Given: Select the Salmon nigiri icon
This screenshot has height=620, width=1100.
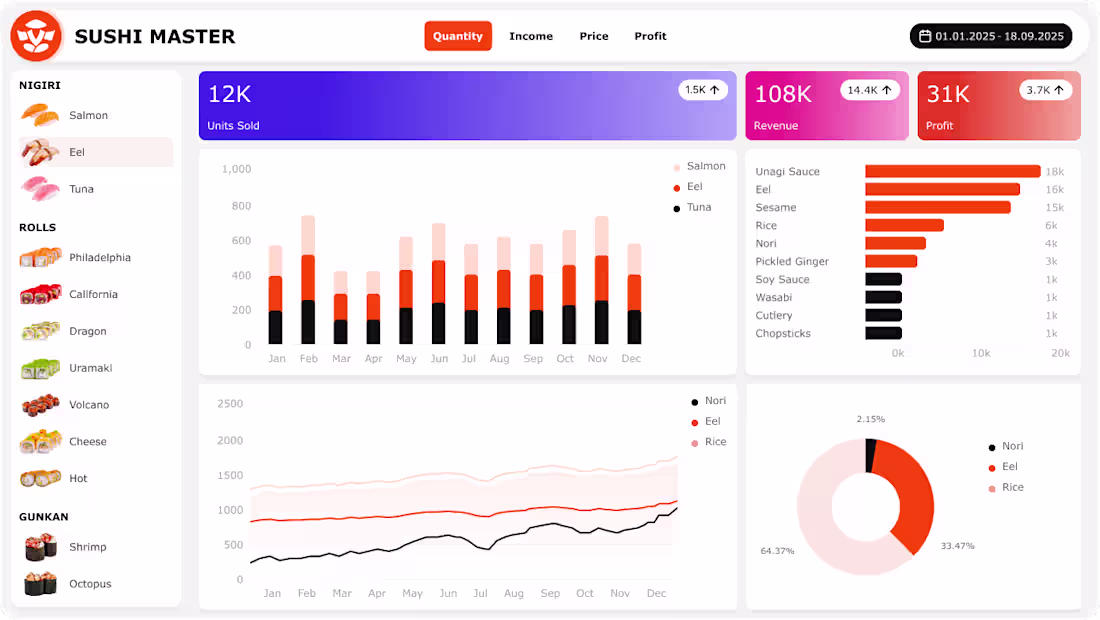Looking at the screenshot, I should [39, 115].
